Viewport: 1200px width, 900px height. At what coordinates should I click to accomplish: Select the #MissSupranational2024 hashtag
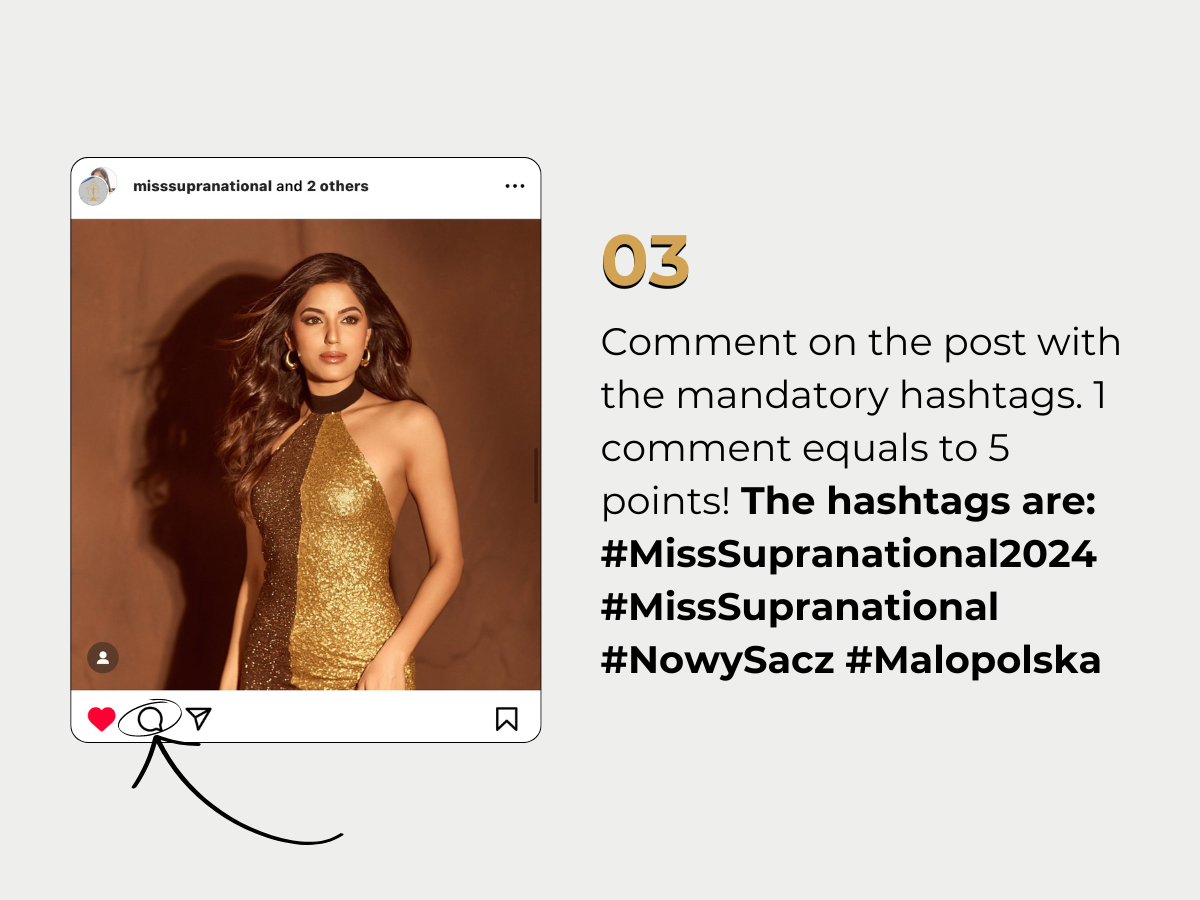(x=849, y=554)
